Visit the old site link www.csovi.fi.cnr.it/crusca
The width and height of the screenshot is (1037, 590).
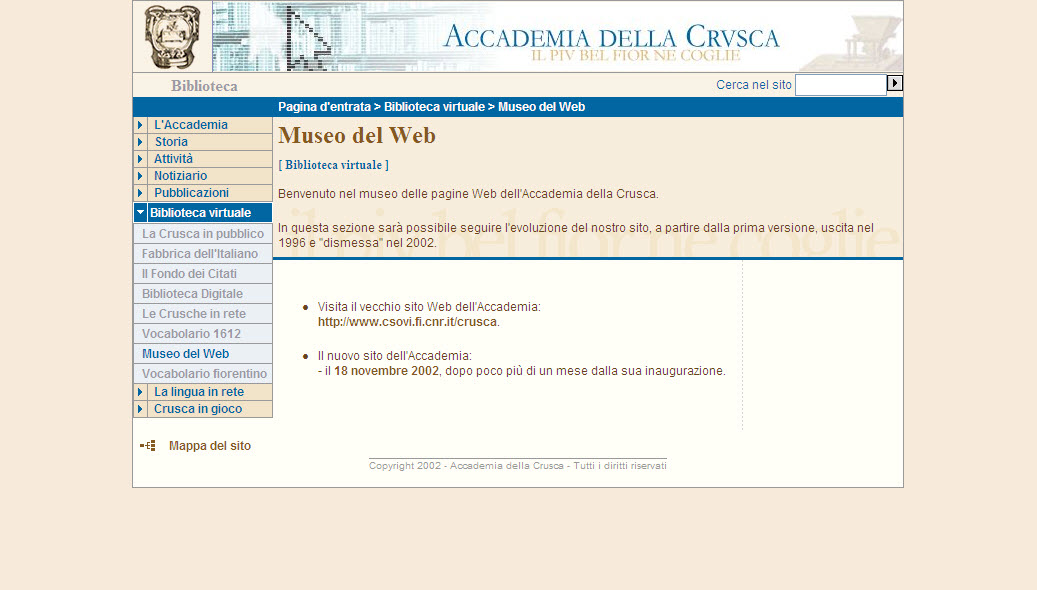click(407, 322)
